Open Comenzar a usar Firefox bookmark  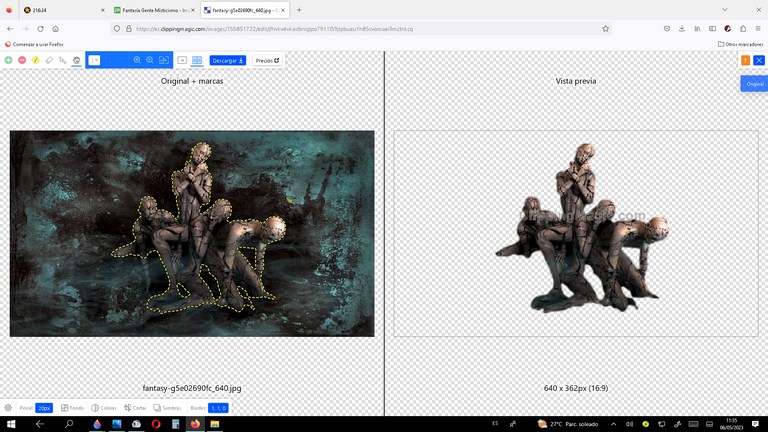[x=34, y=44]
